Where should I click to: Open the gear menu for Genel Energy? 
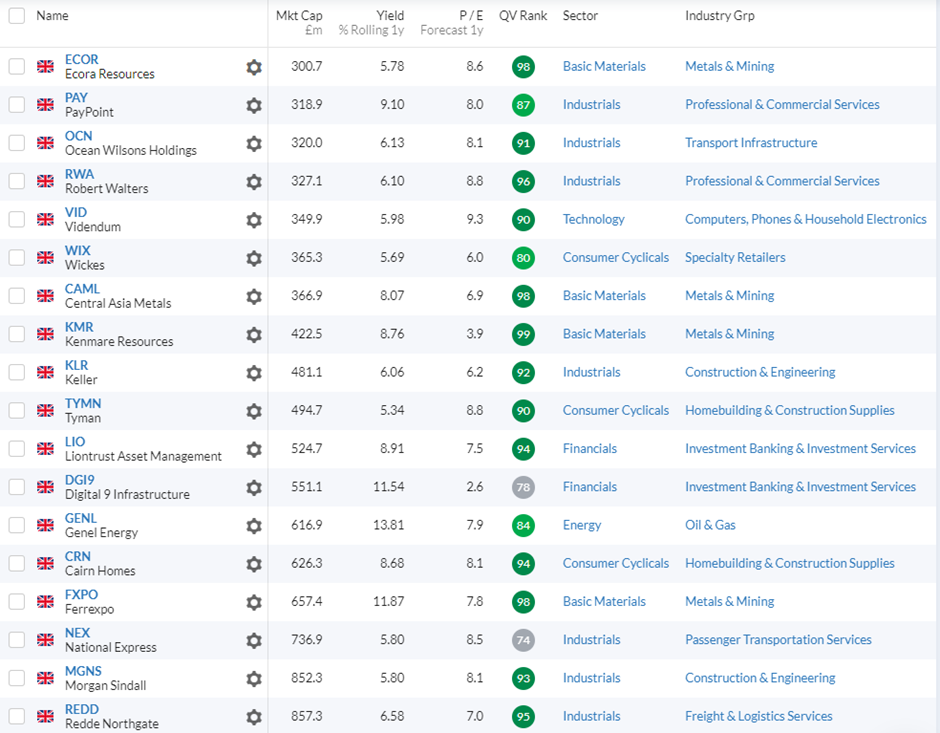pos(254,526)
